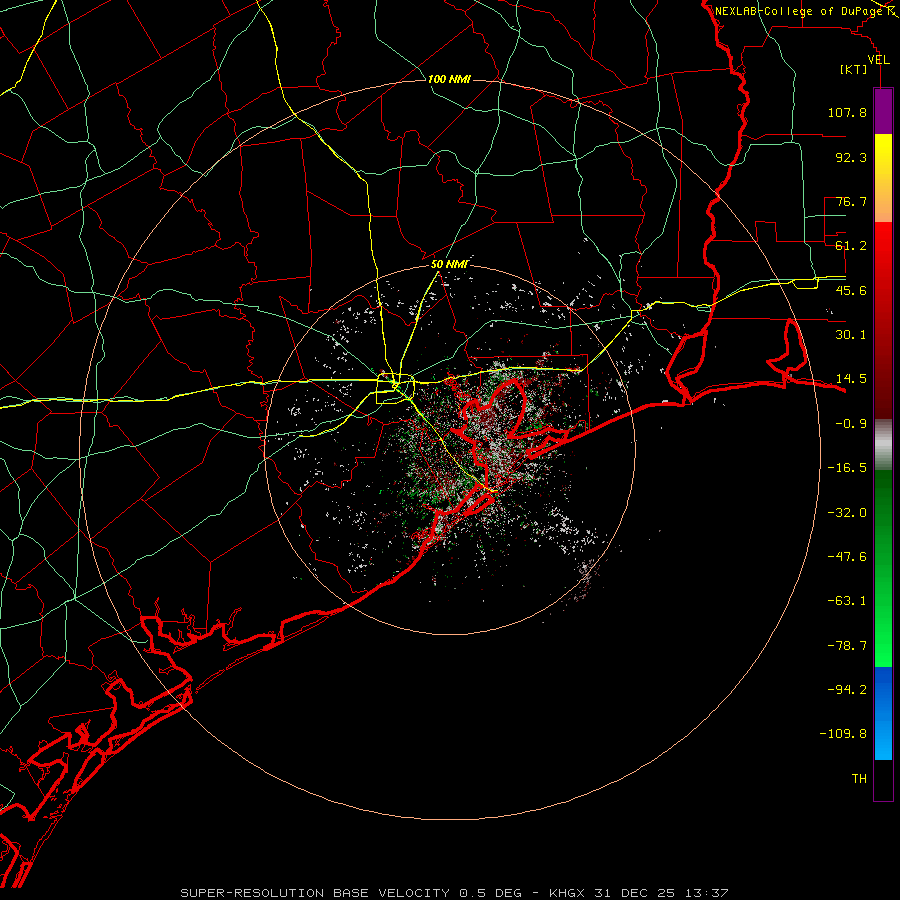Click the -94.2 legend value

pyautogui.click(x=847, y=690)
